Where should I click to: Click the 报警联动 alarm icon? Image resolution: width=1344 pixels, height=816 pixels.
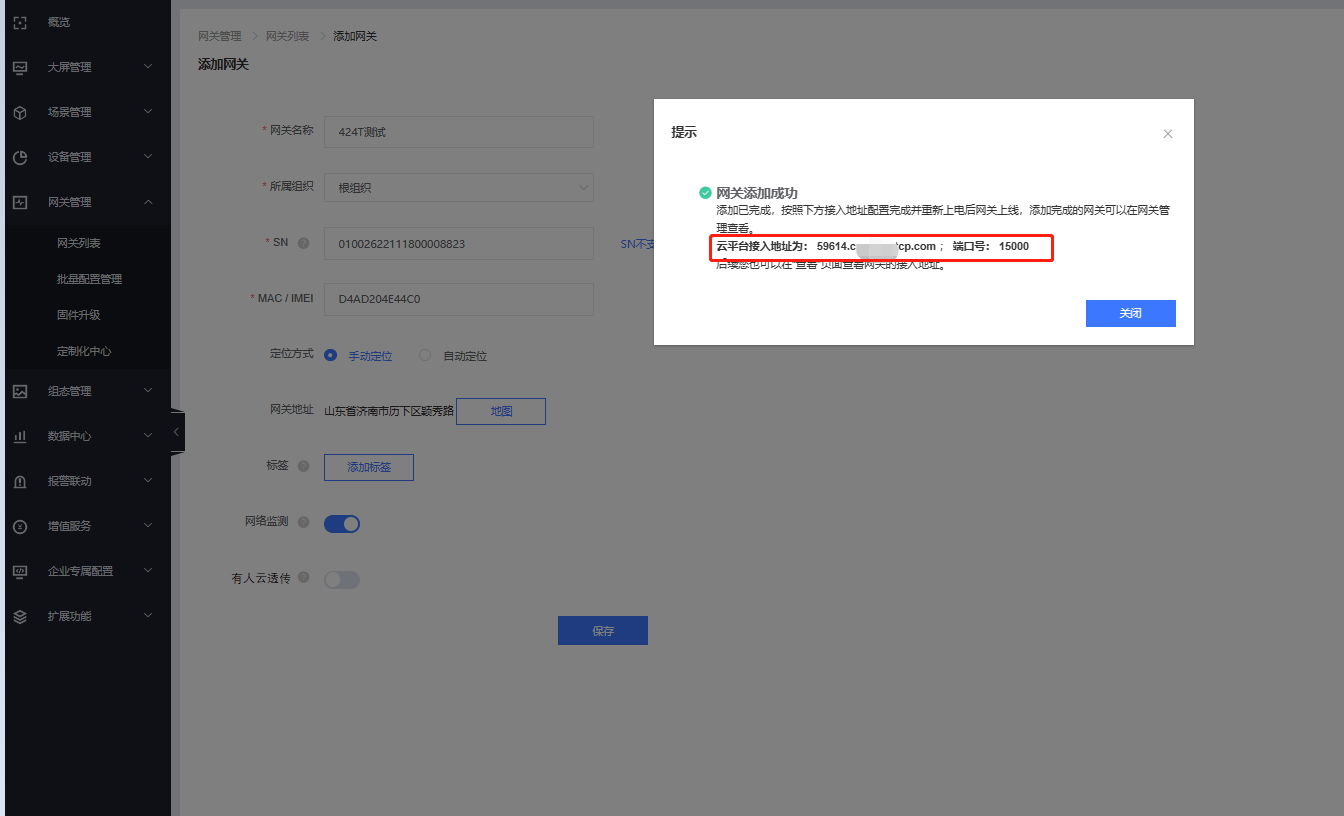(x=20, y=481)
